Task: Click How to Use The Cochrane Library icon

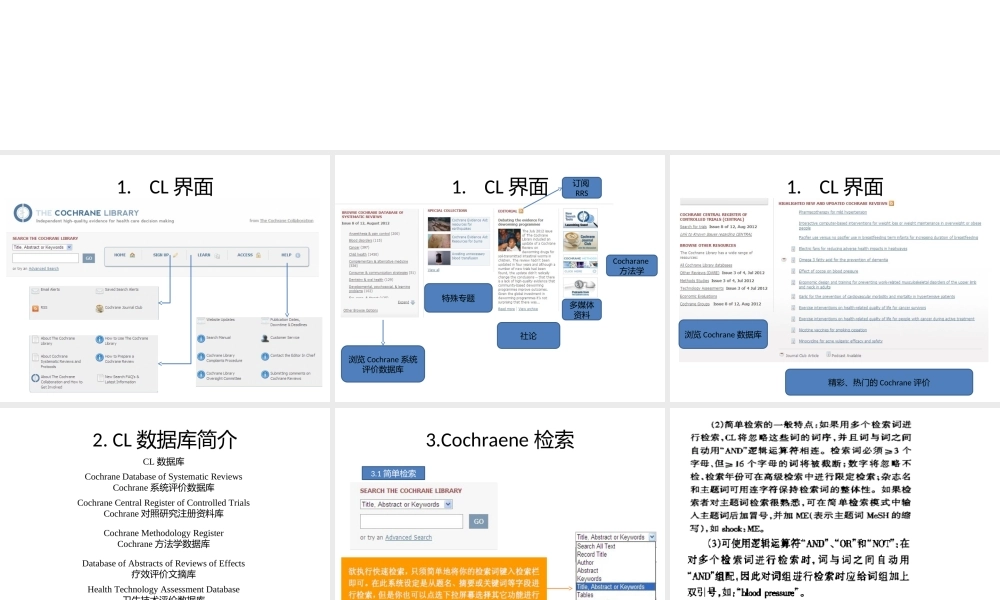Action: (x=99, y=340)
